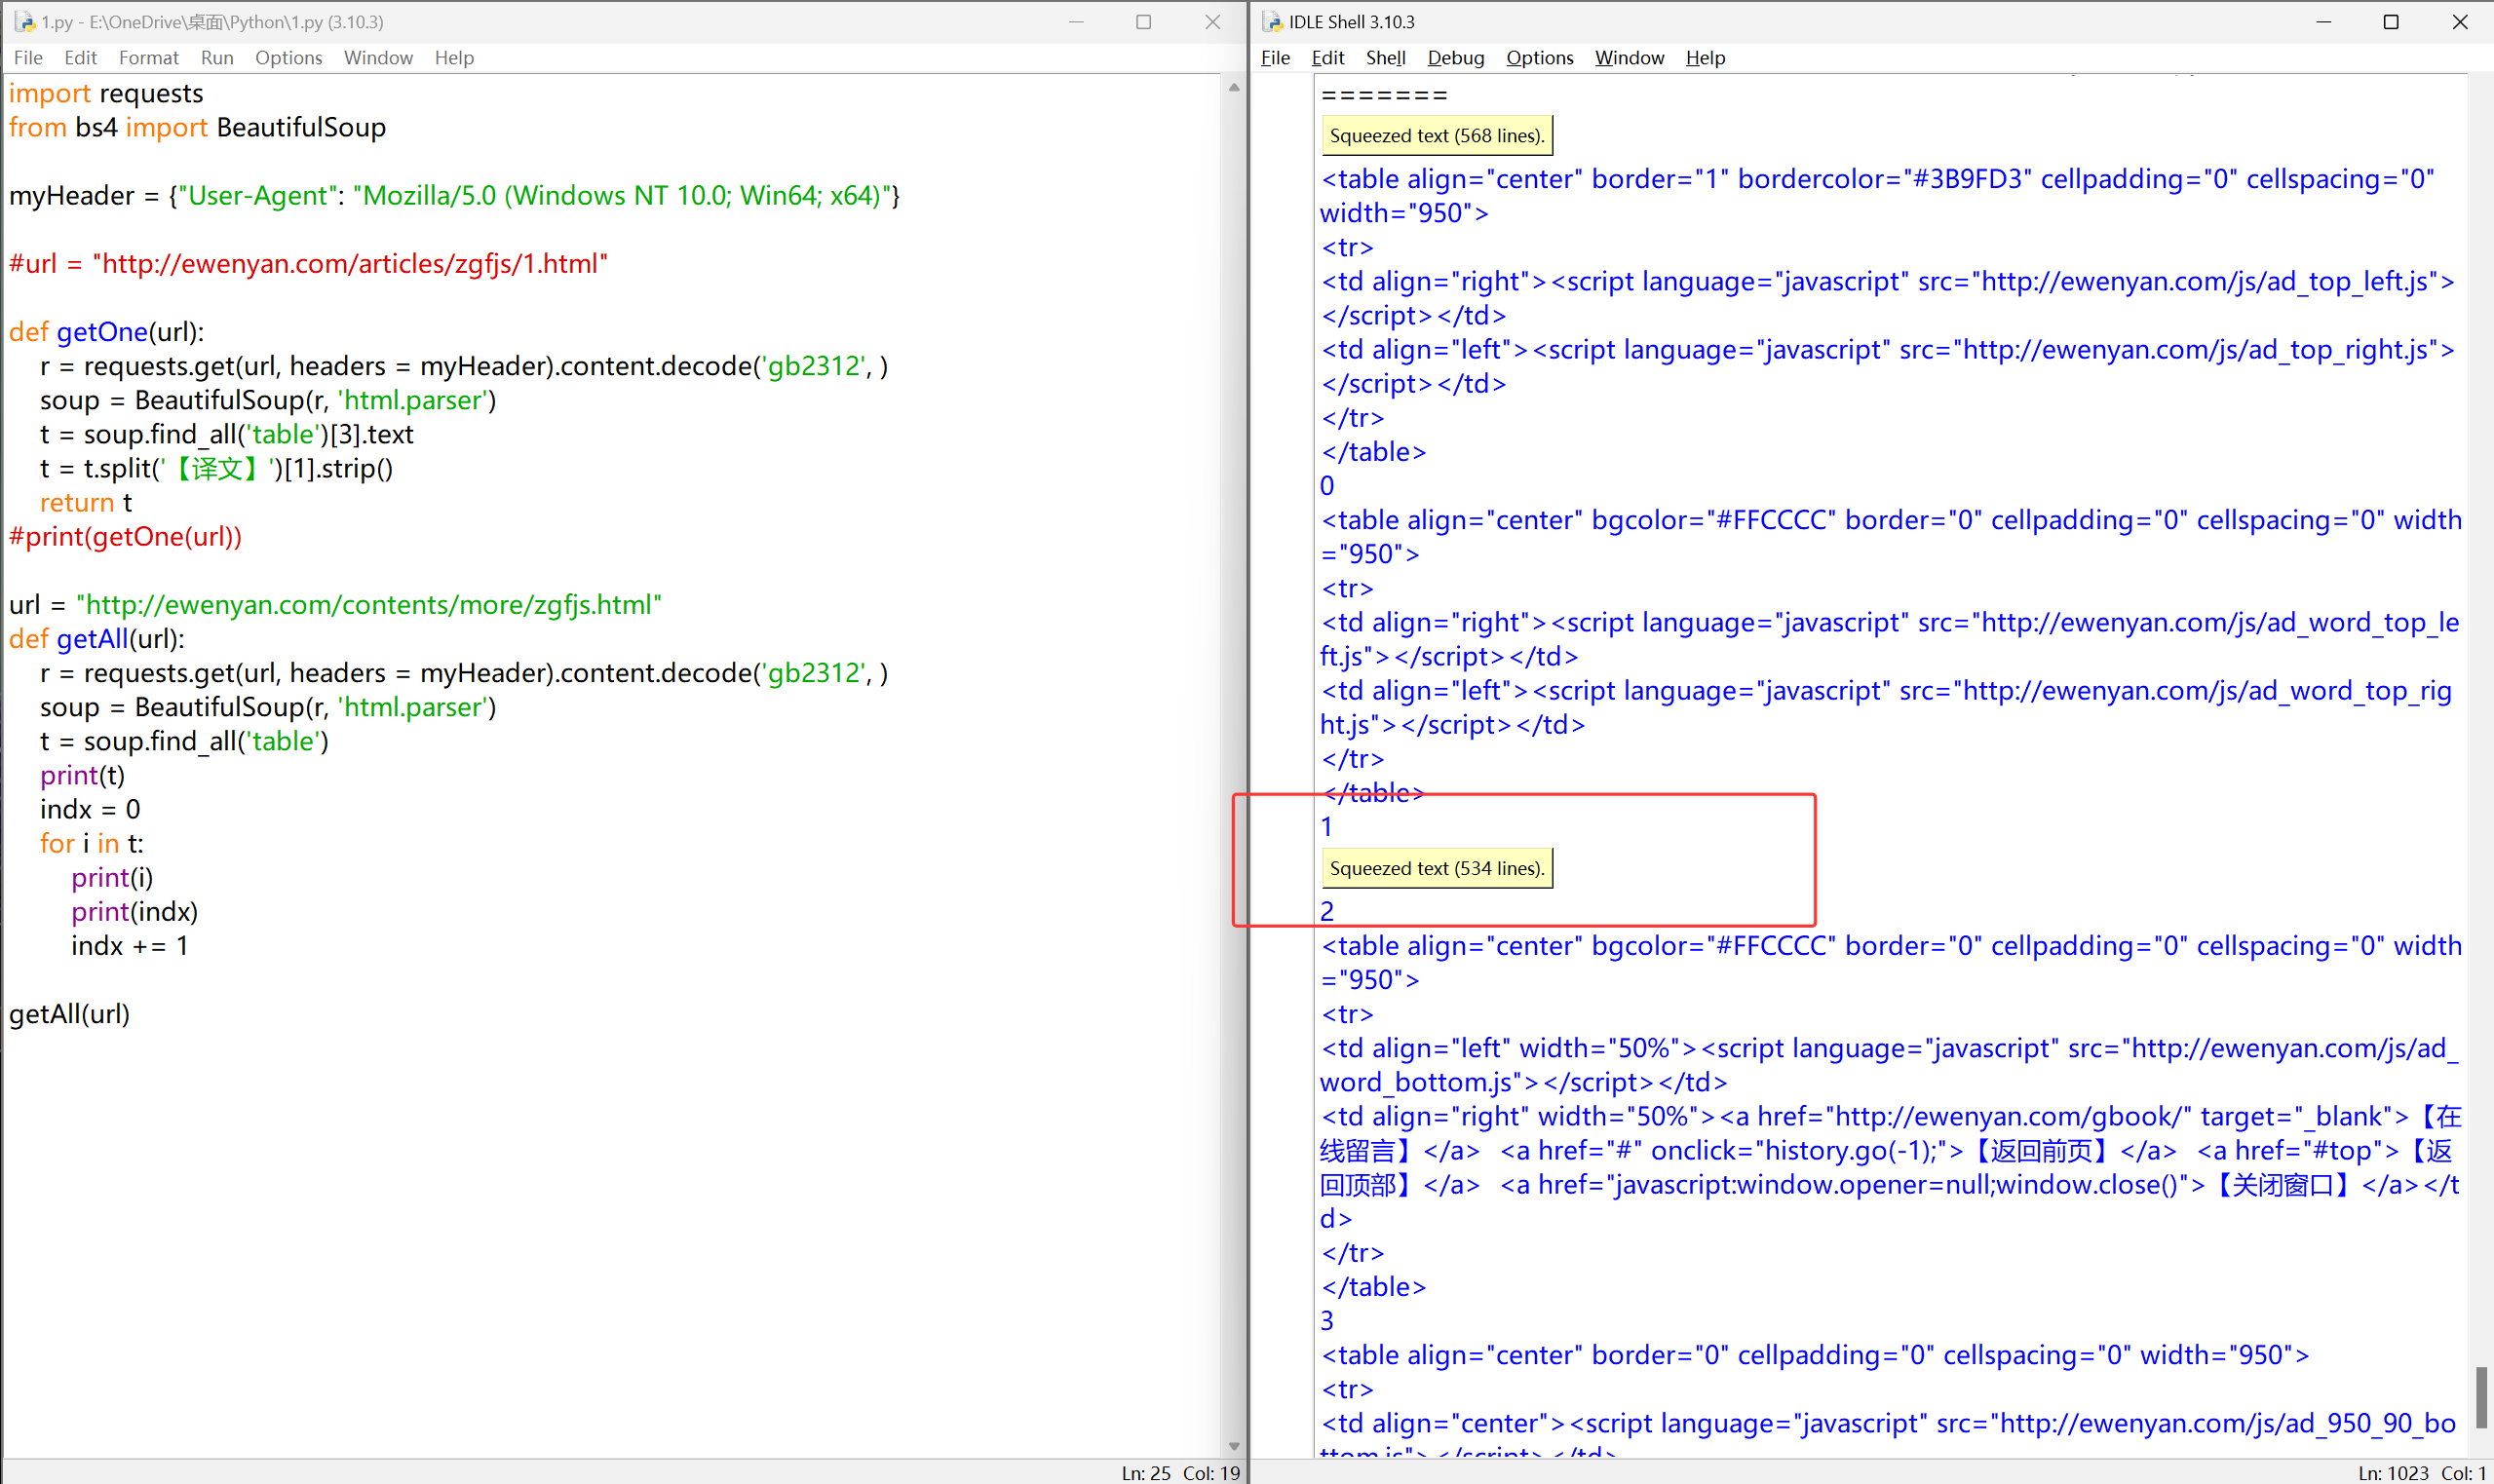Click editor scrollbar down arrow
The image size is (2494, 1484).
[x=1234, y=1446]
